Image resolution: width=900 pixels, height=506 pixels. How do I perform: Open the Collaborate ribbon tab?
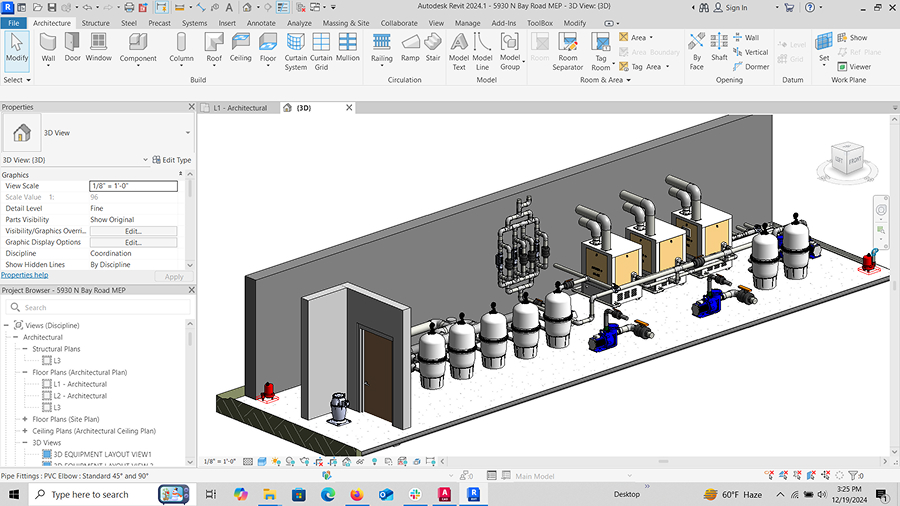(x=399, y=23)
